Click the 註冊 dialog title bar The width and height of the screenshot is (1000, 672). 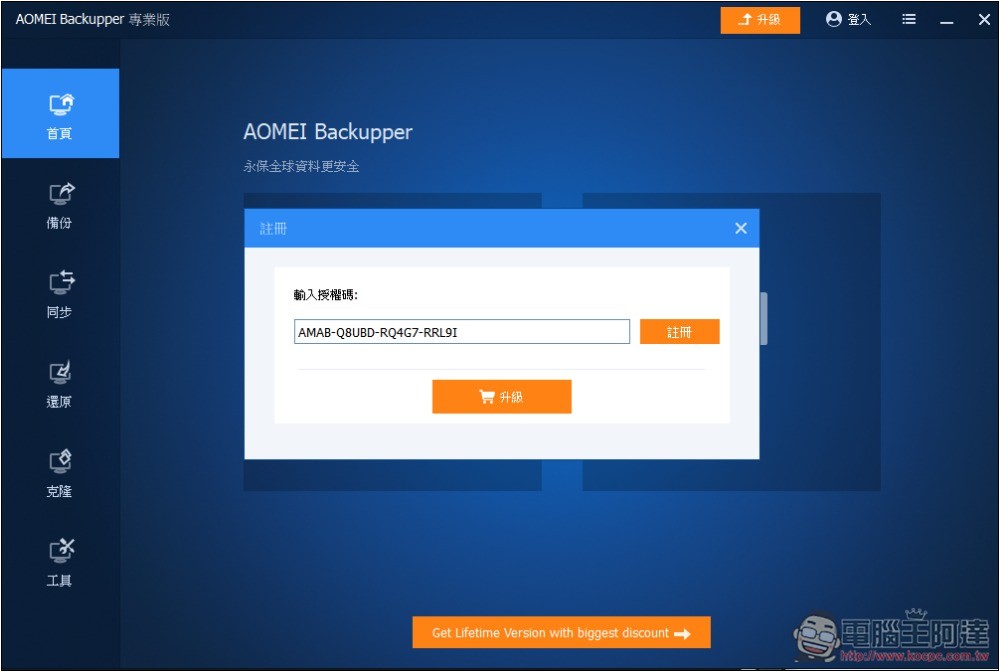pos(480,229)
